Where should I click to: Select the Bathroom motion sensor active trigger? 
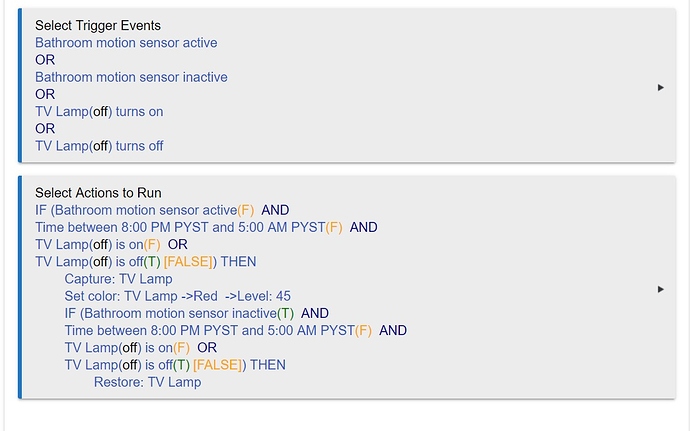pyautogui.click(x=126, y=43)
